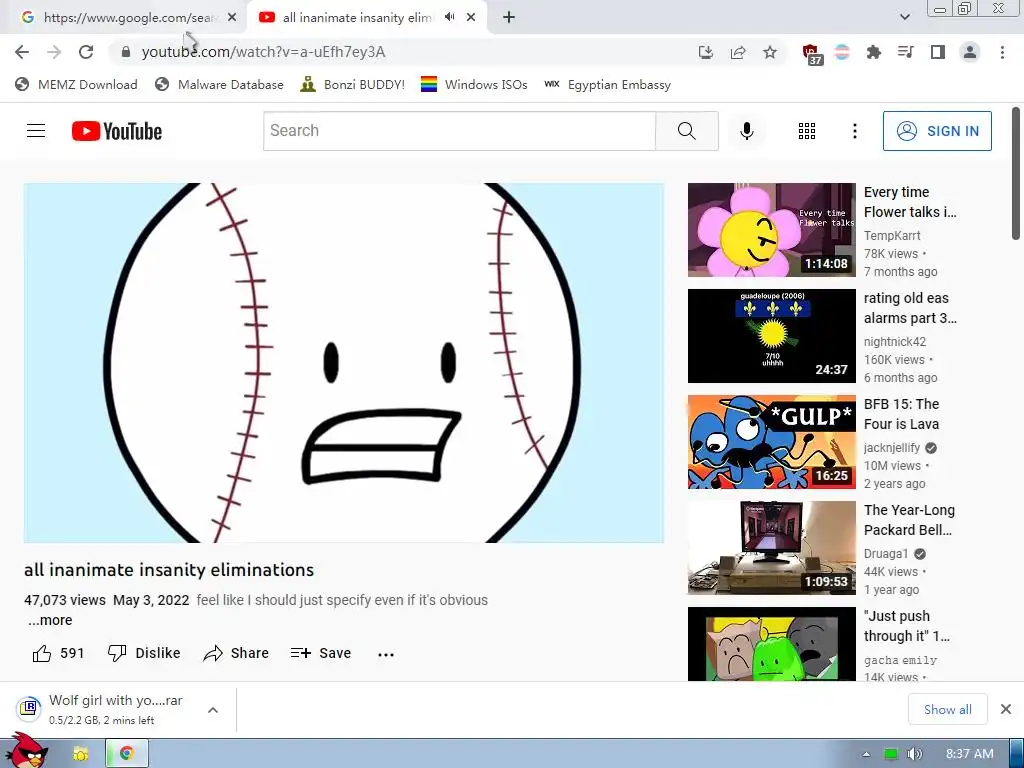Click the baseball video player
The height and width of the screenshot is (768, 1024).
point(344,362)
